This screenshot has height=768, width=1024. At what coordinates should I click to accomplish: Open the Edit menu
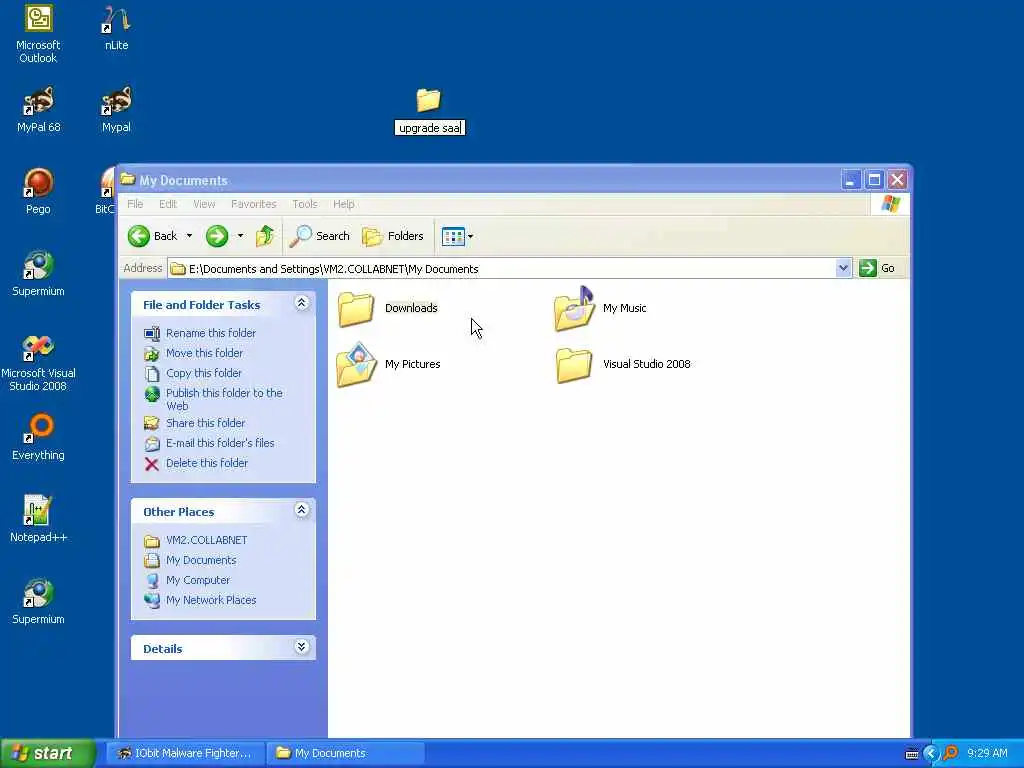pyautogui.click(x=168, y=204)
